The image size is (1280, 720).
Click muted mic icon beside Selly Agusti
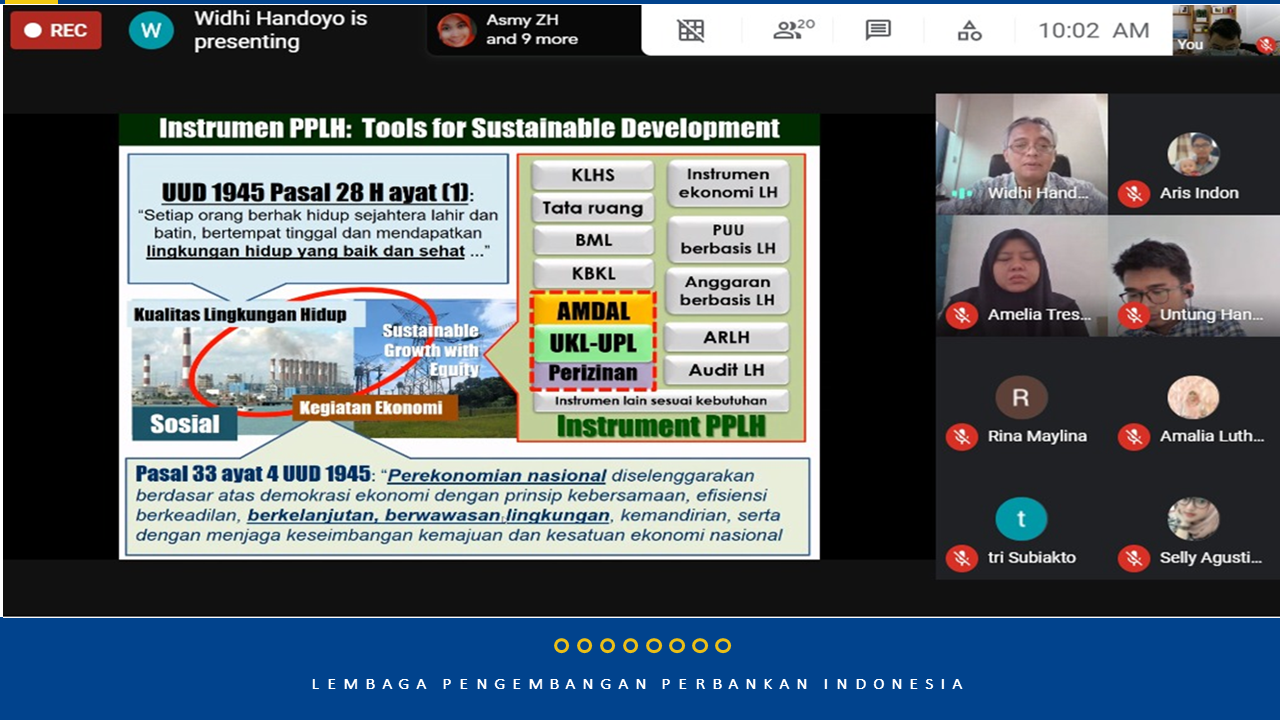coord(1133,558)
